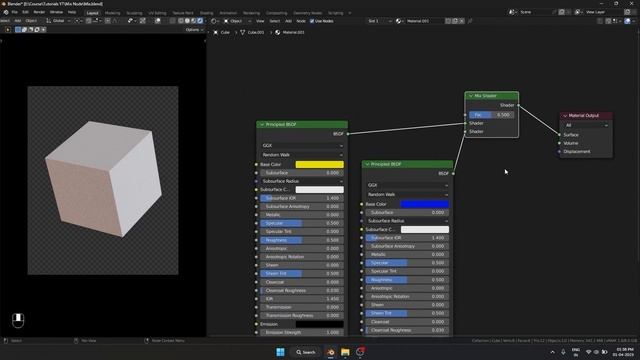Click Cube.001 mesh in breadcrumb
The height and width of the screenshot is (360, 640).
pos(252,32)
